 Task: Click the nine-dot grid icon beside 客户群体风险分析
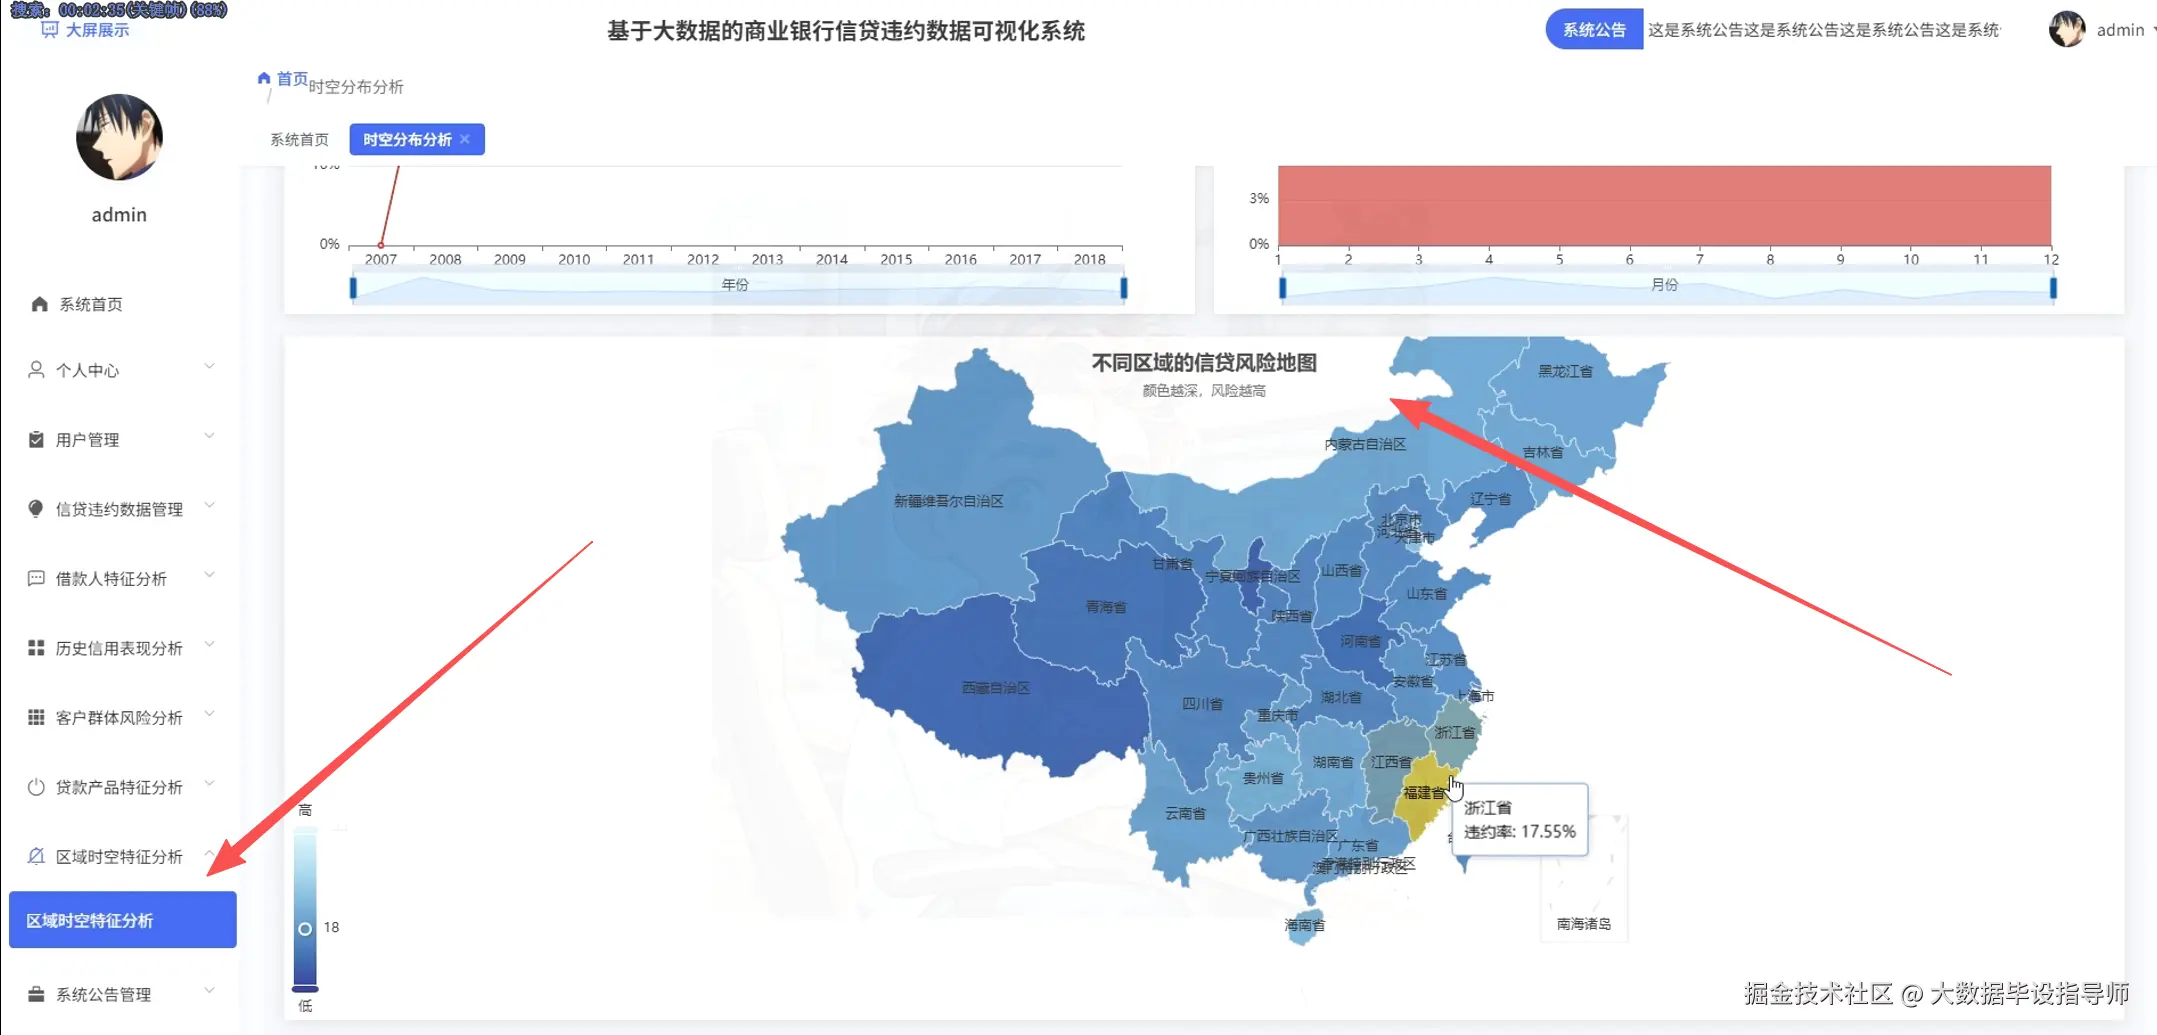[36, 717]
